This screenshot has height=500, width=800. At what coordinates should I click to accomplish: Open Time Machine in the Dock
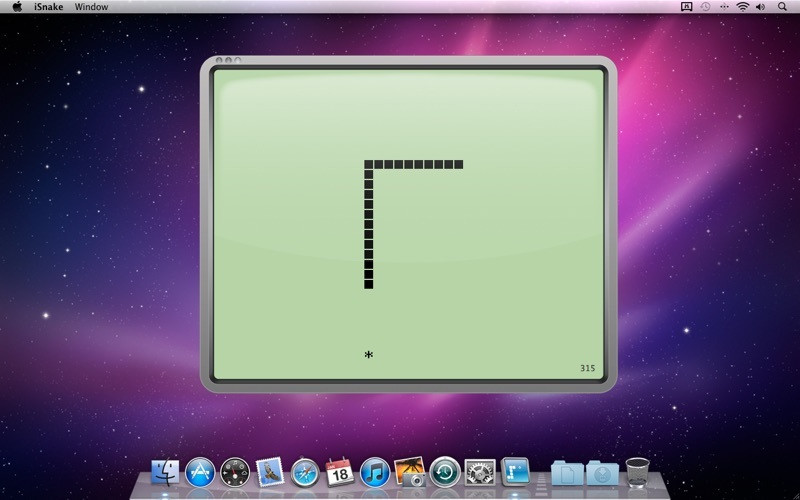click(445, 472)
